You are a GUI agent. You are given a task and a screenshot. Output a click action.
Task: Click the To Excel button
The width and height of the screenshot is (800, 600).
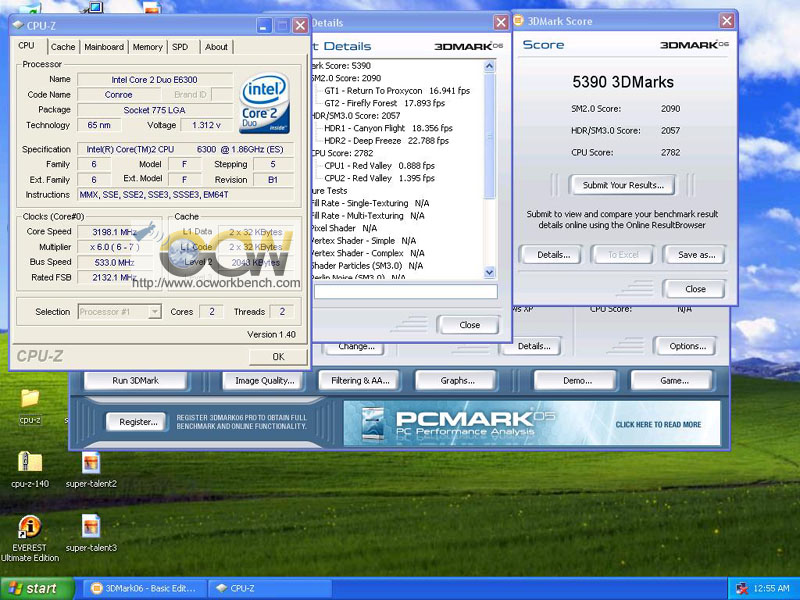point(623,255)
